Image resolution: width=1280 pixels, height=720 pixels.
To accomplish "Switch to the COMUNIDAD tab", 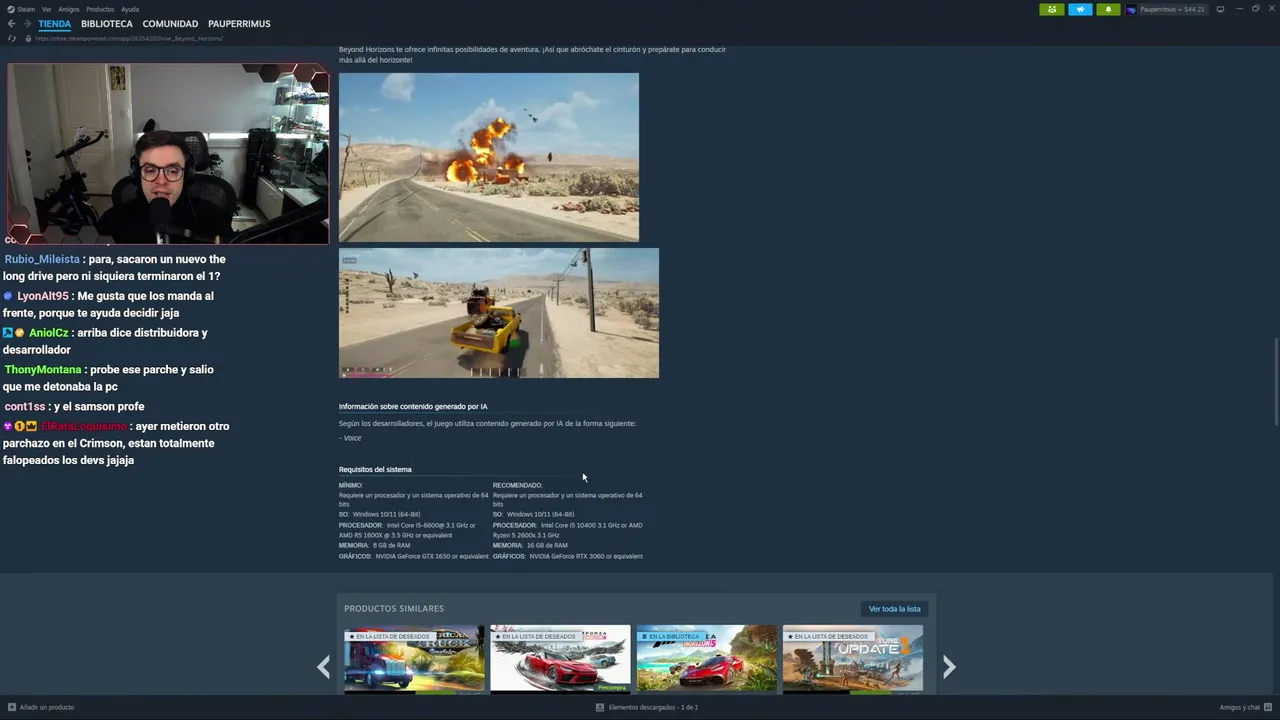I will pyautogui.click(x=170, y=24).
